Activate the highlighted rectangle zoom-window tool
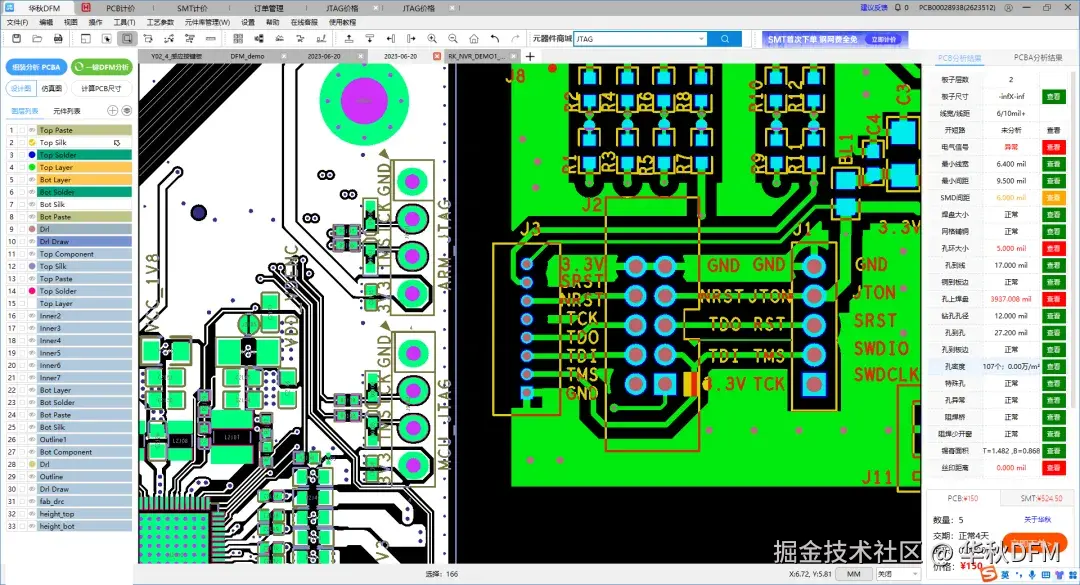Viewport: 1080px width, 585px height. [x=127, y=39]
